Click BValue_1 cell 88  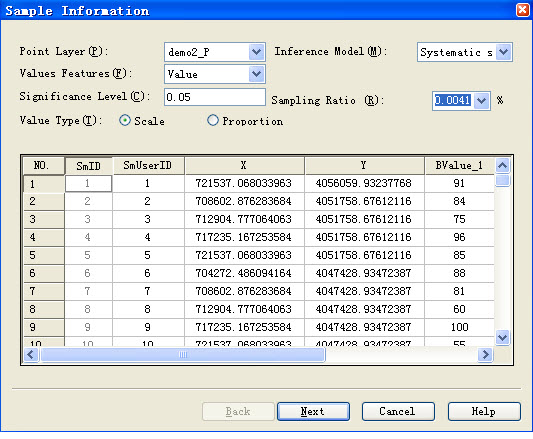tap(460, 273)
